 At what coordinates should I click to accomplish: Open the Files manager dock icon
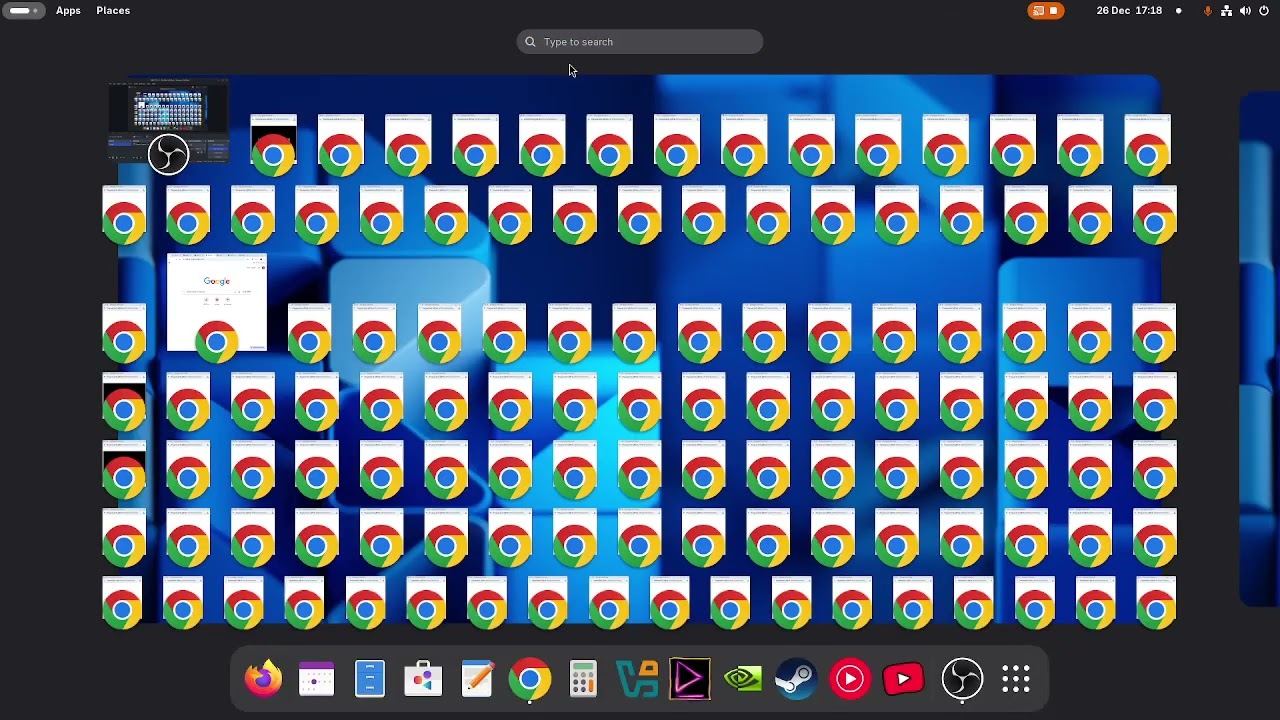click(370, 680)
